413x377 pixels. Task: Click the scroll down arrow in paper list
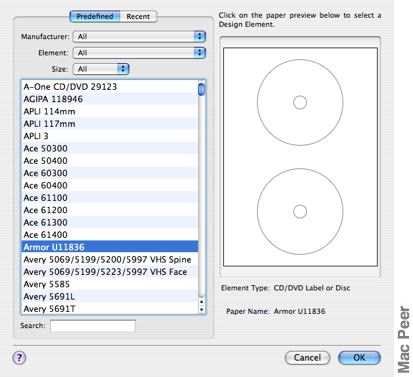[x=201, y=310]
